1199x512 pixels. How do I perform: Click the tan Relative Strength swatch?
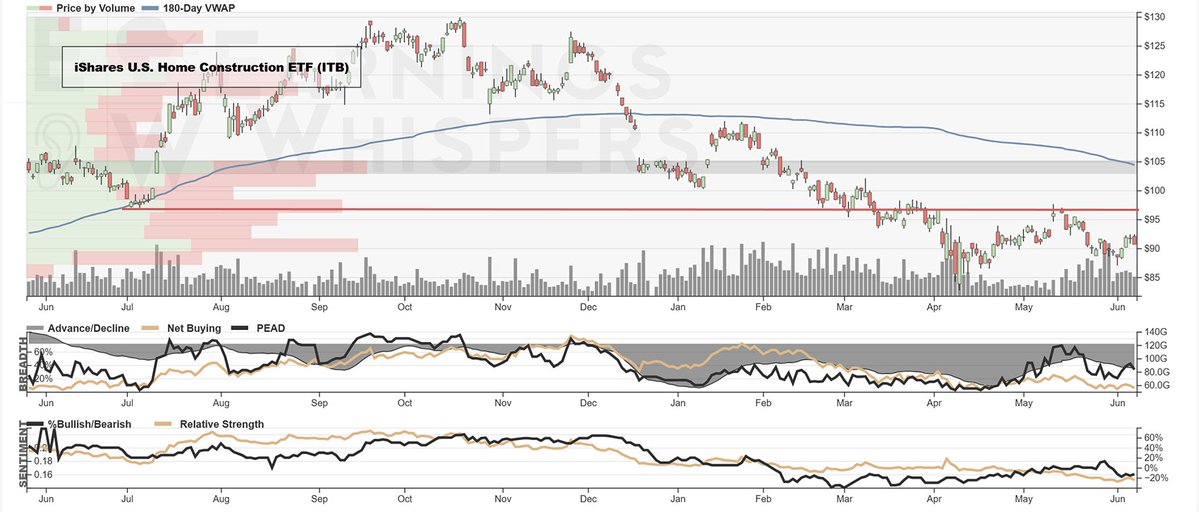[x=164, y=423]
